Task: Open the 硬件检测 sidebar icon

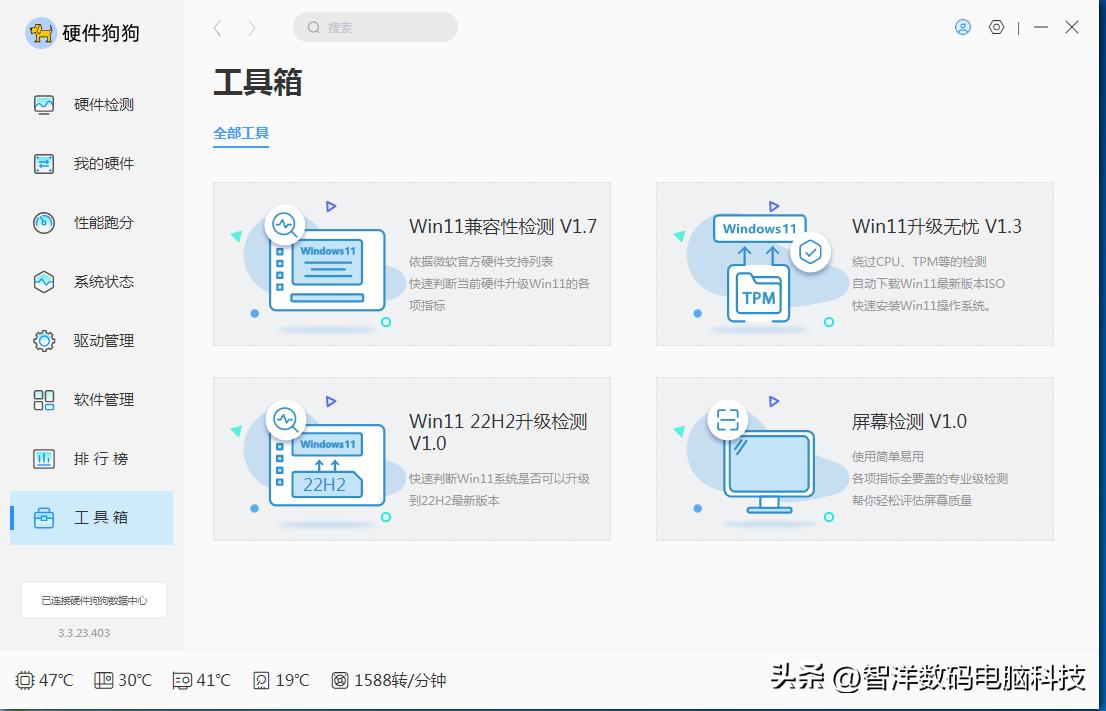Action: coord(42,104)
